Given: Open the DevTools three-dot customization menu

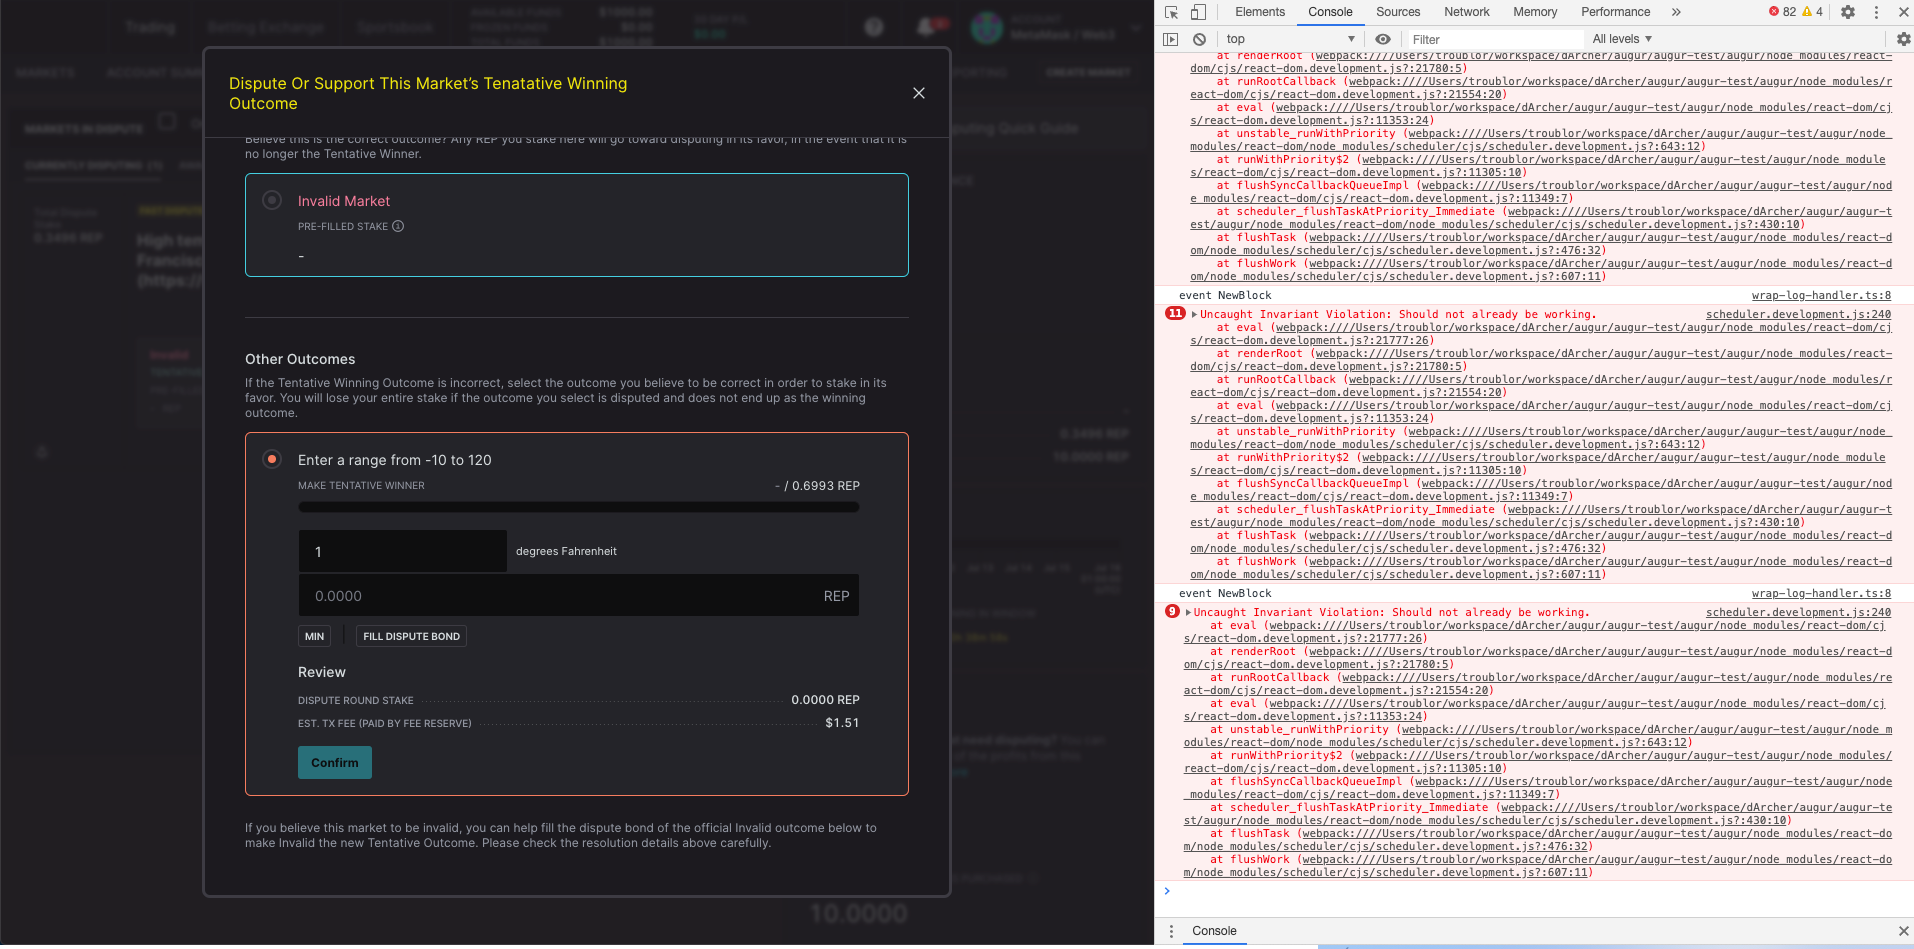Looking at the screenshot, I should click(x=1875, y=12).
